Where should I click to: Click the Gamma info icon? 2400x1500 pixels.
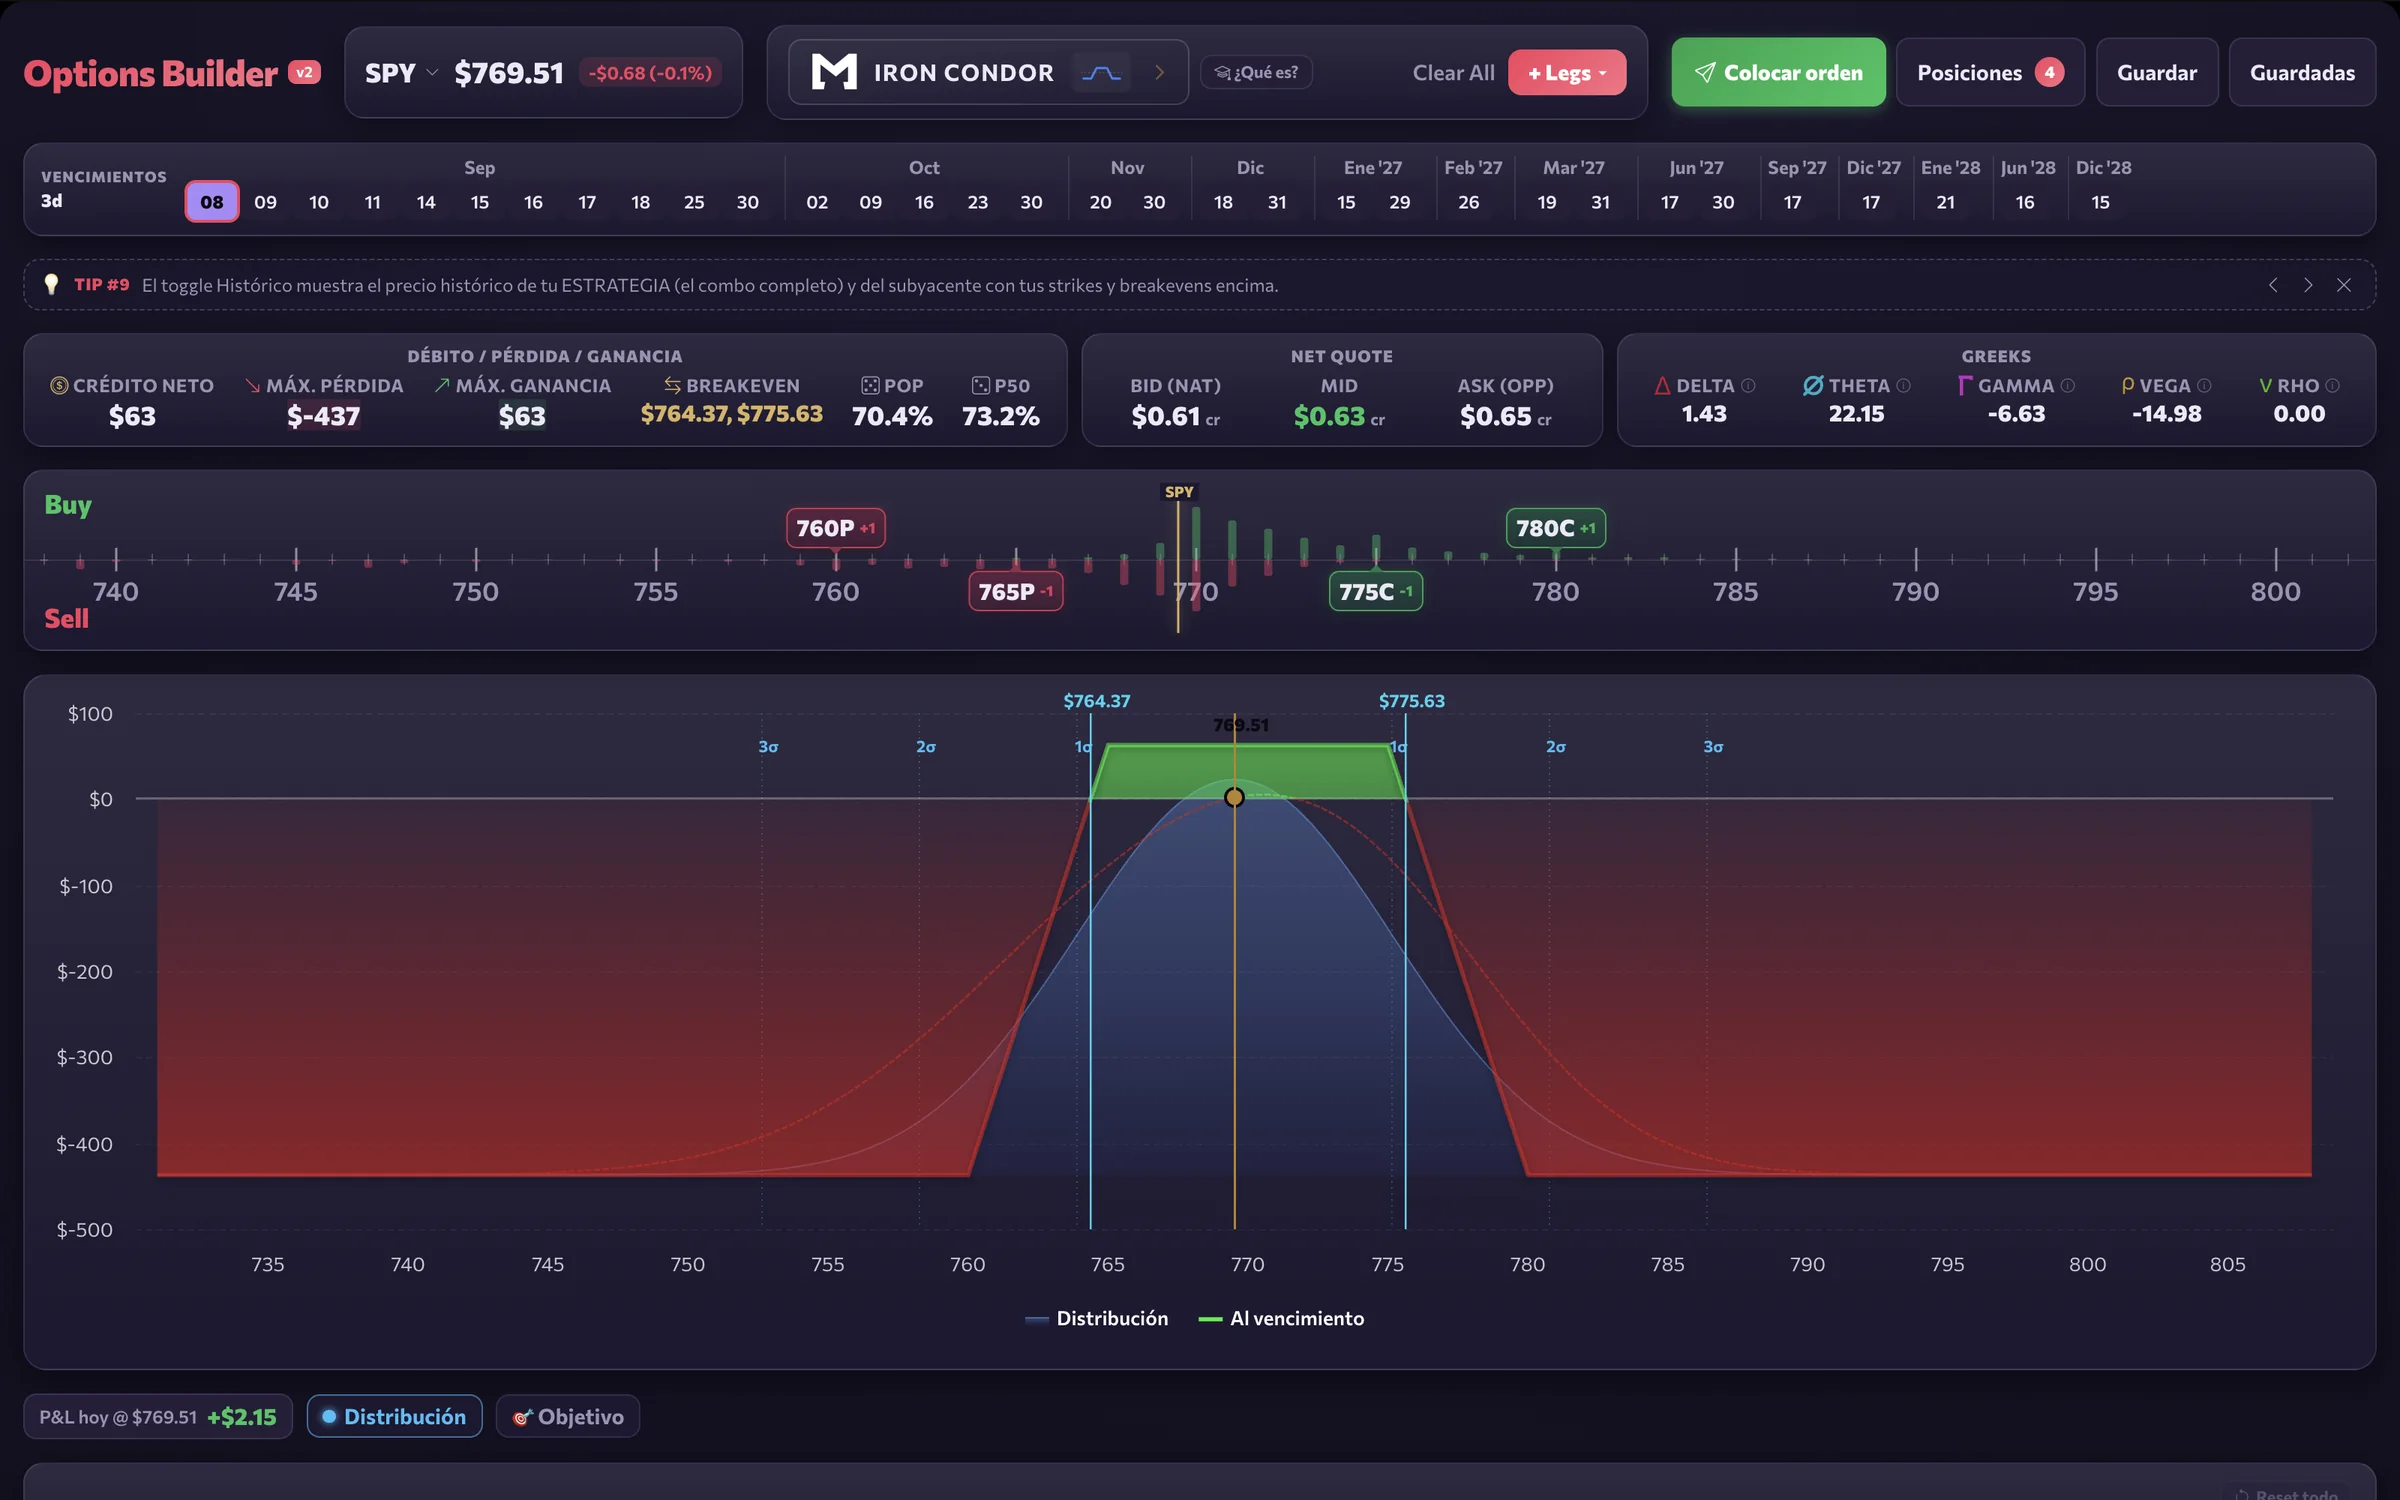(x=2067, y=386)
